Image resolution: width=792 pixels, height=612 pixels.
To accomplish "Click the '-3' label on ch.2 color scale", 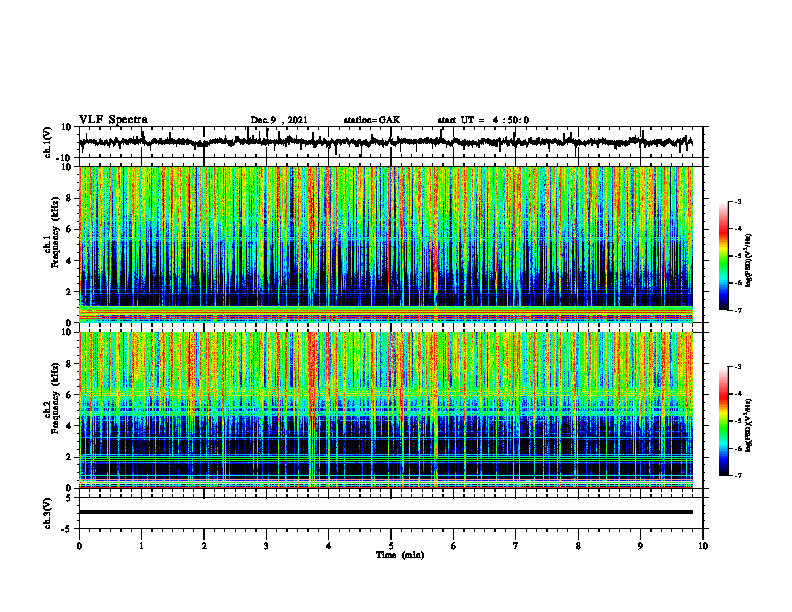I will pos(737,367).
